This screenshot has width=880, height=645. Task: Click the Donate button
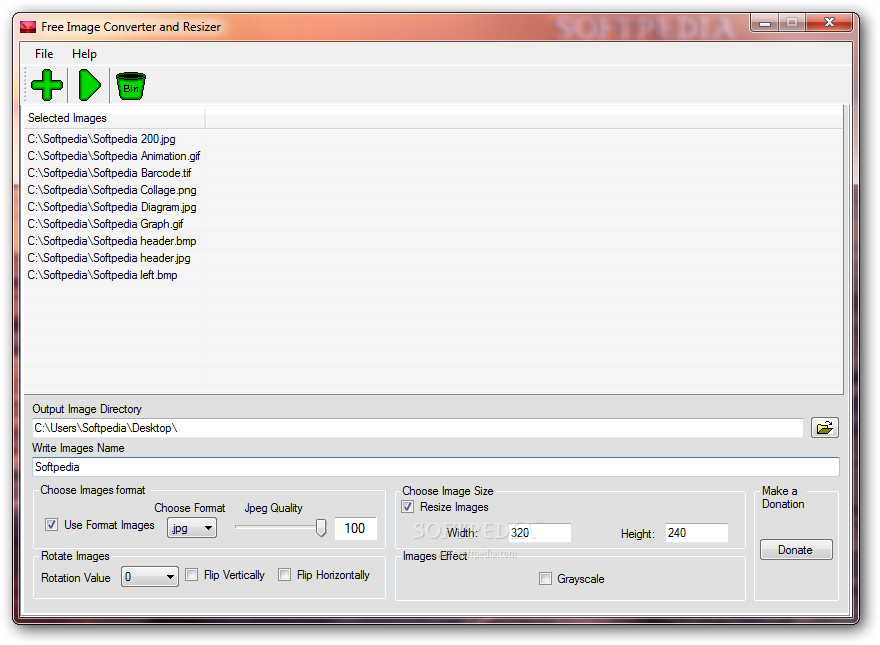[795, 550]
